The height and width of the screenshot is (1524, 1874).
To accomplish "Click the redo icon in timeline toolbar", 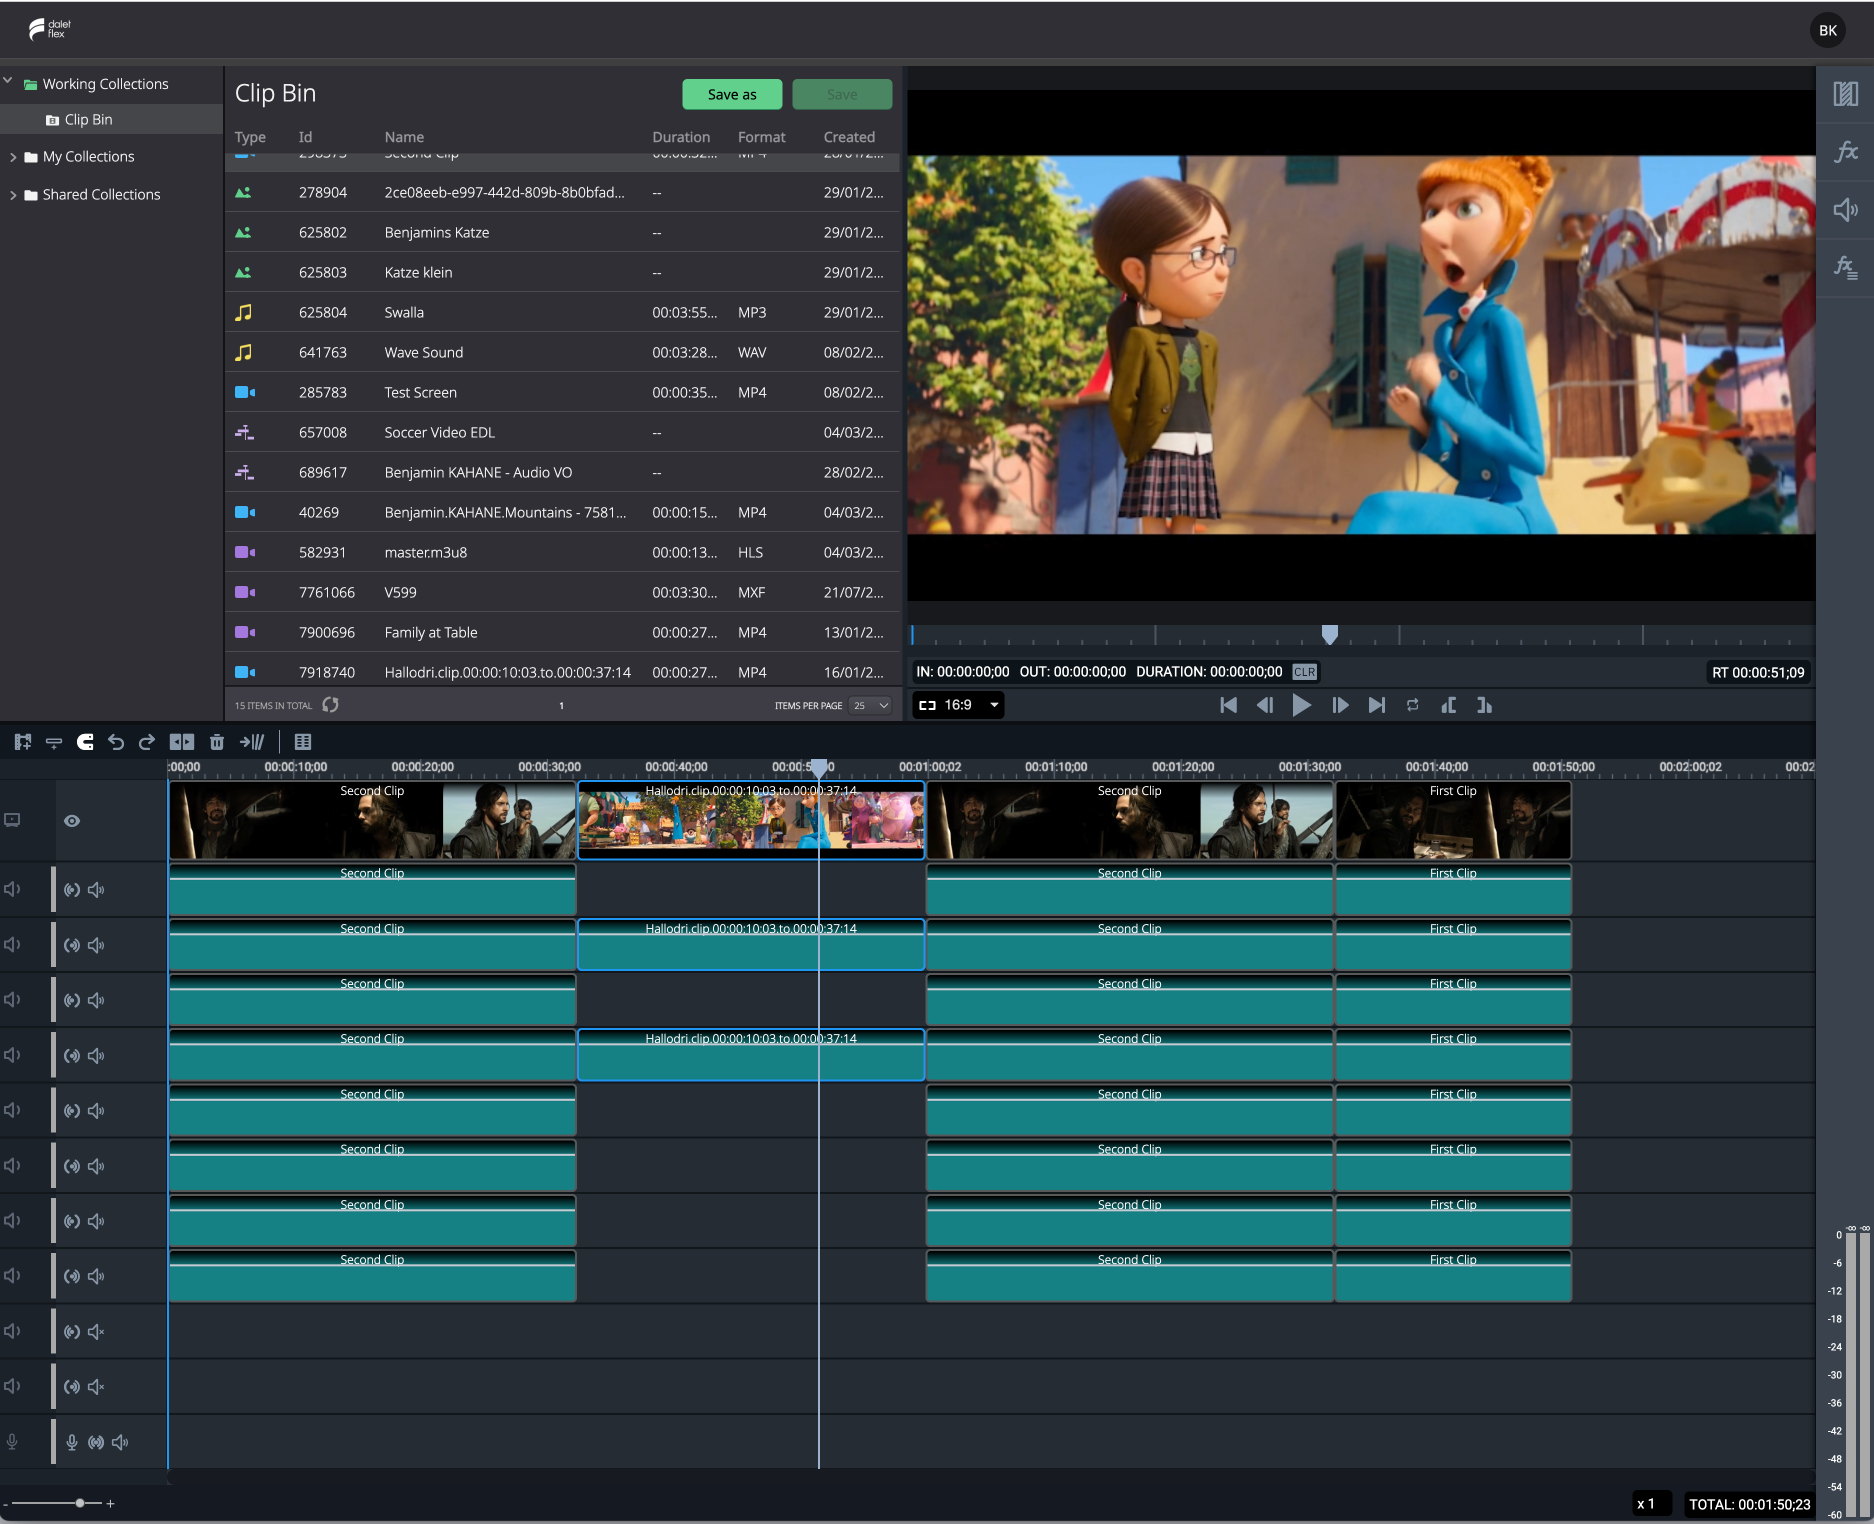I will tap(147, 742).
